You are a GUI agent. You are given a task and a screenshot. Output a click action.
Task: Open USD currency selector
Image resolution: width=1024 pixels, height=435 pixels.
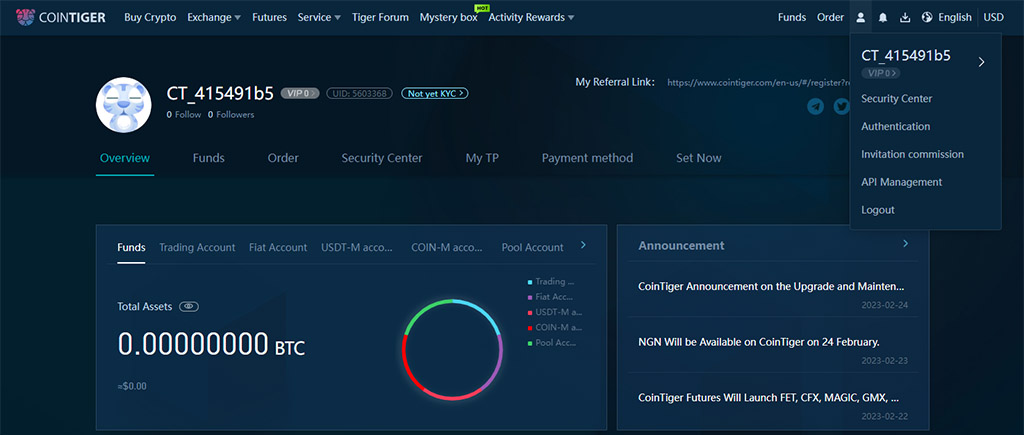(x=994, y=18)
